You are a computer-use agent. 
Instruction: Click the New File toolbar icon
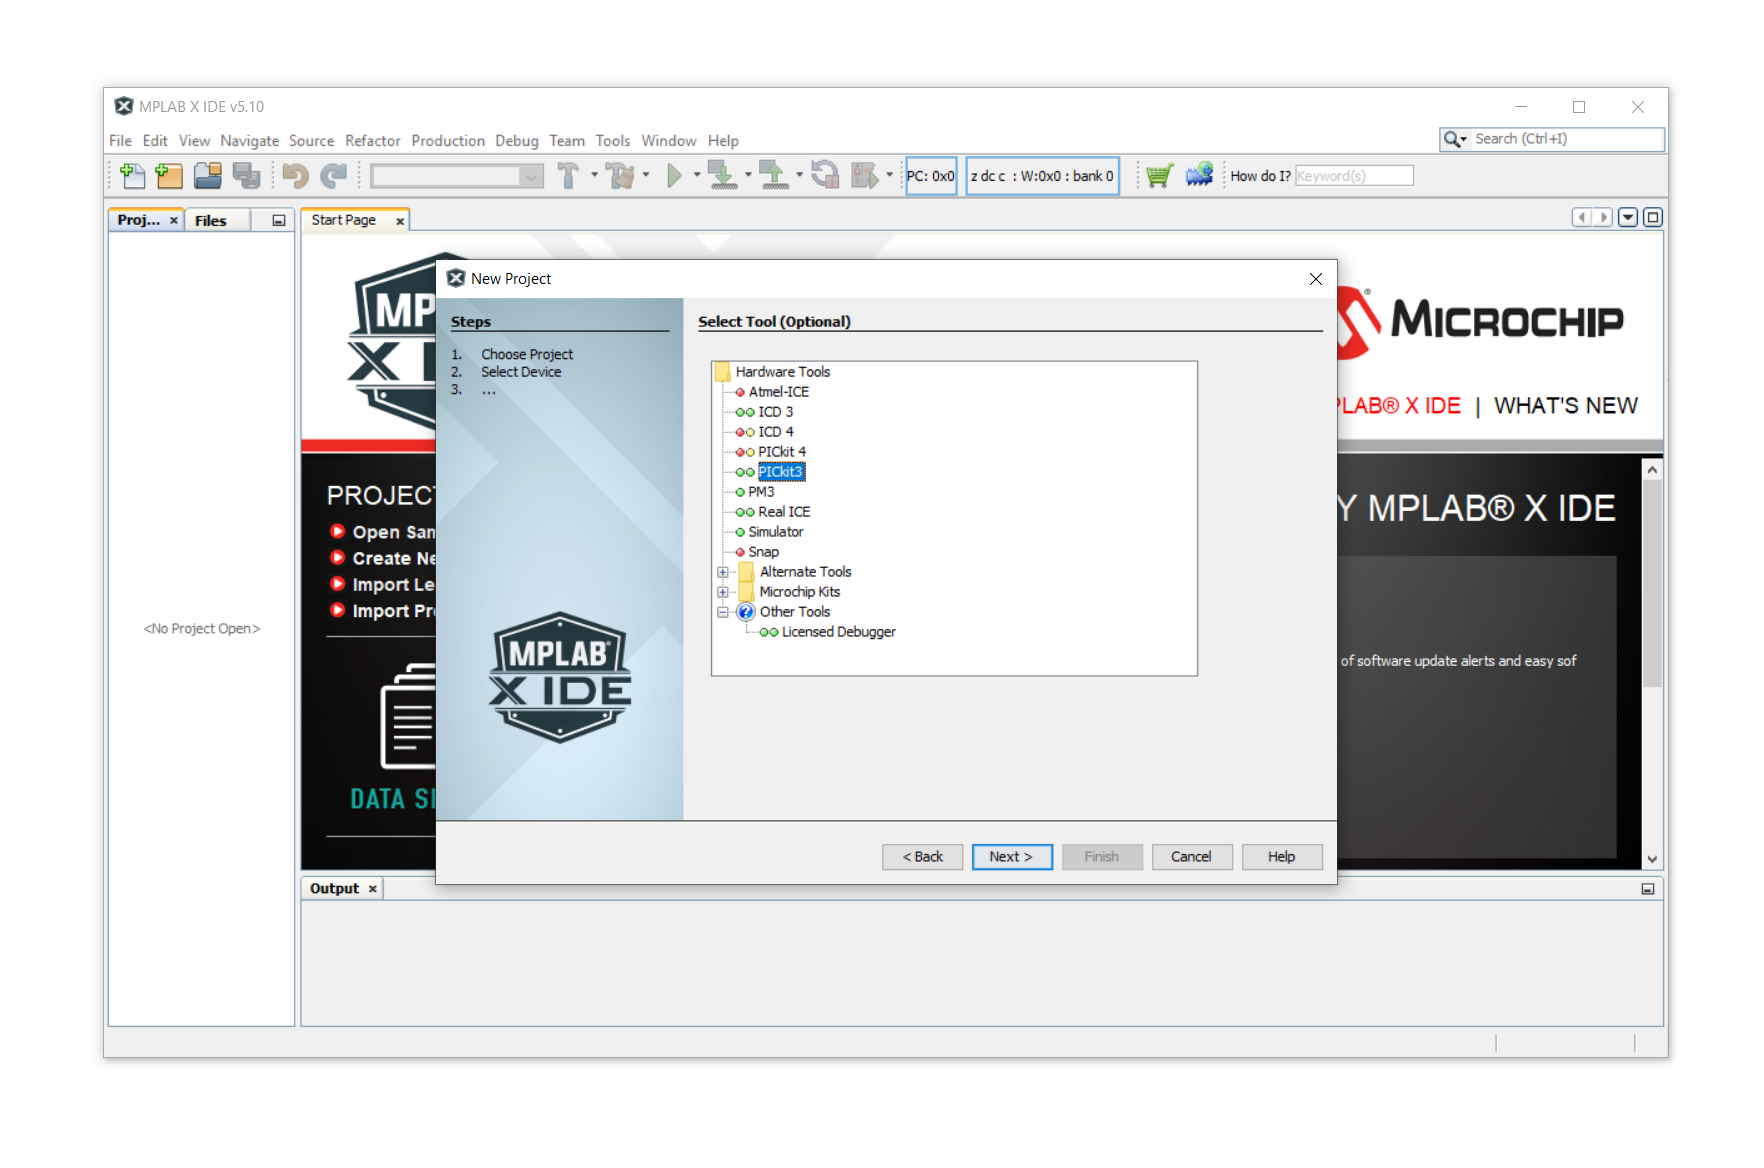[132, 176]
